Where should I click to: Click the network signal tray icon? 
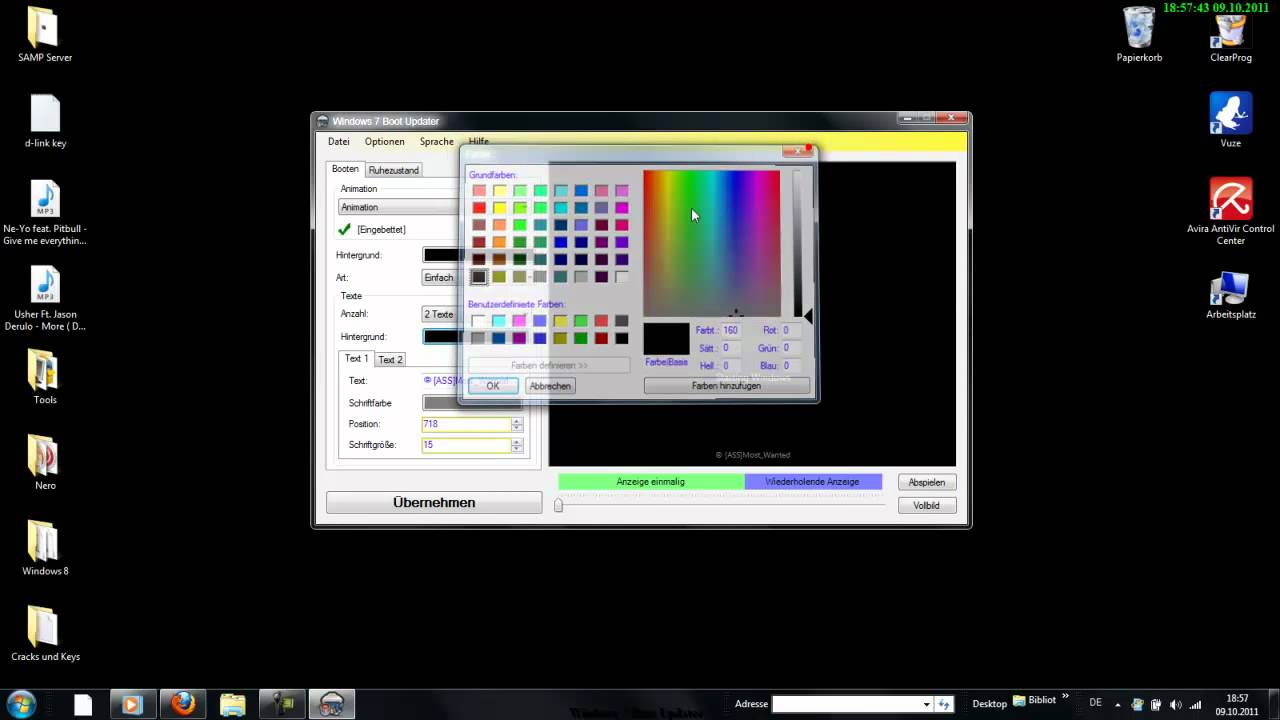click(x=1194, y=705)
